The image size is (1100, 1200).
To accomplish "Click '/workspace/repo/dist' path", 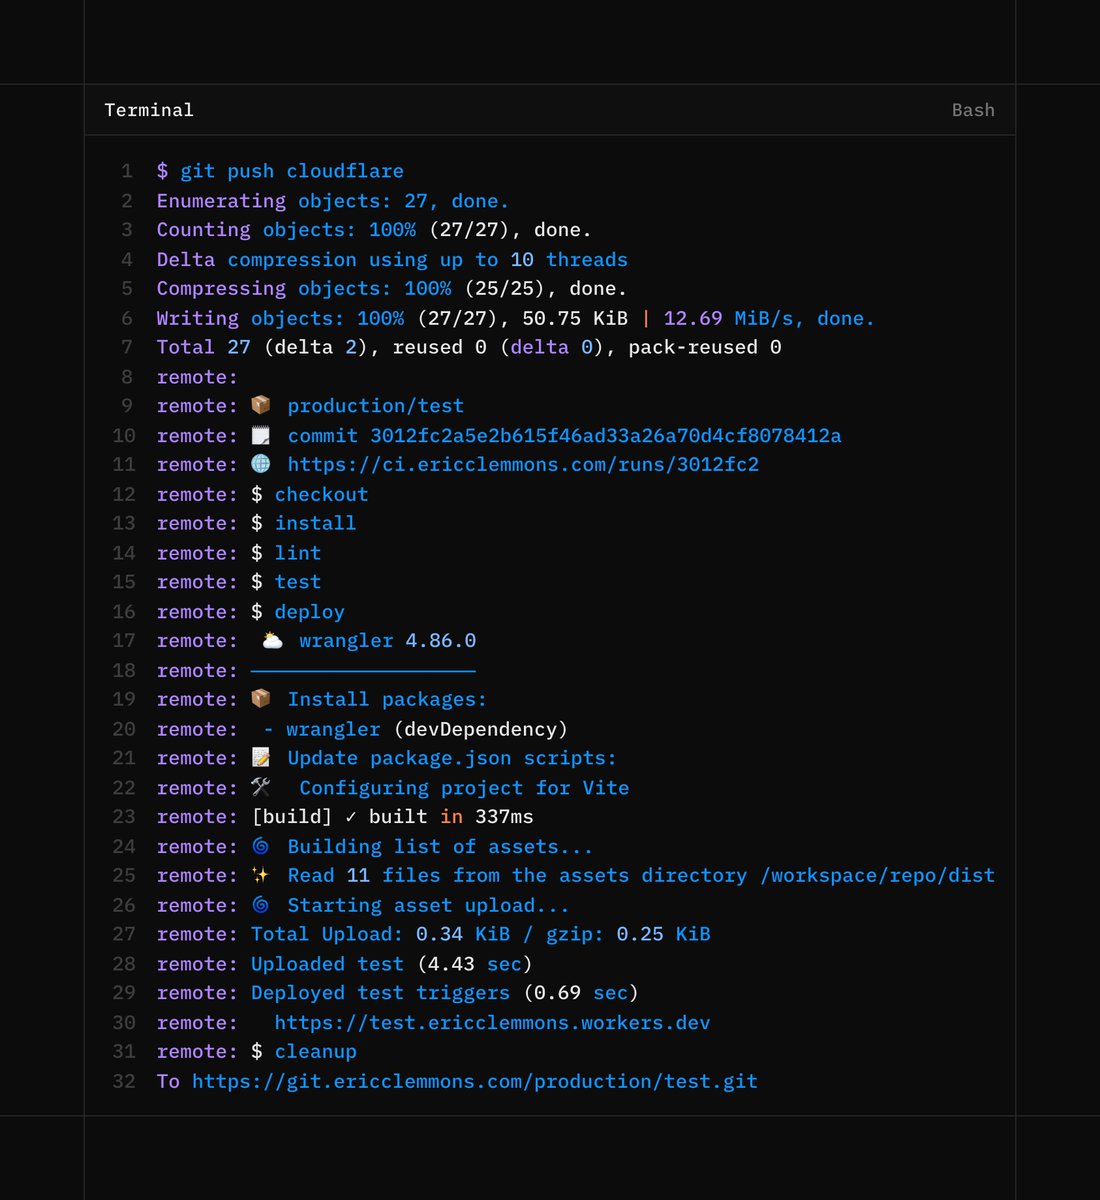I will tap(878, 876).
